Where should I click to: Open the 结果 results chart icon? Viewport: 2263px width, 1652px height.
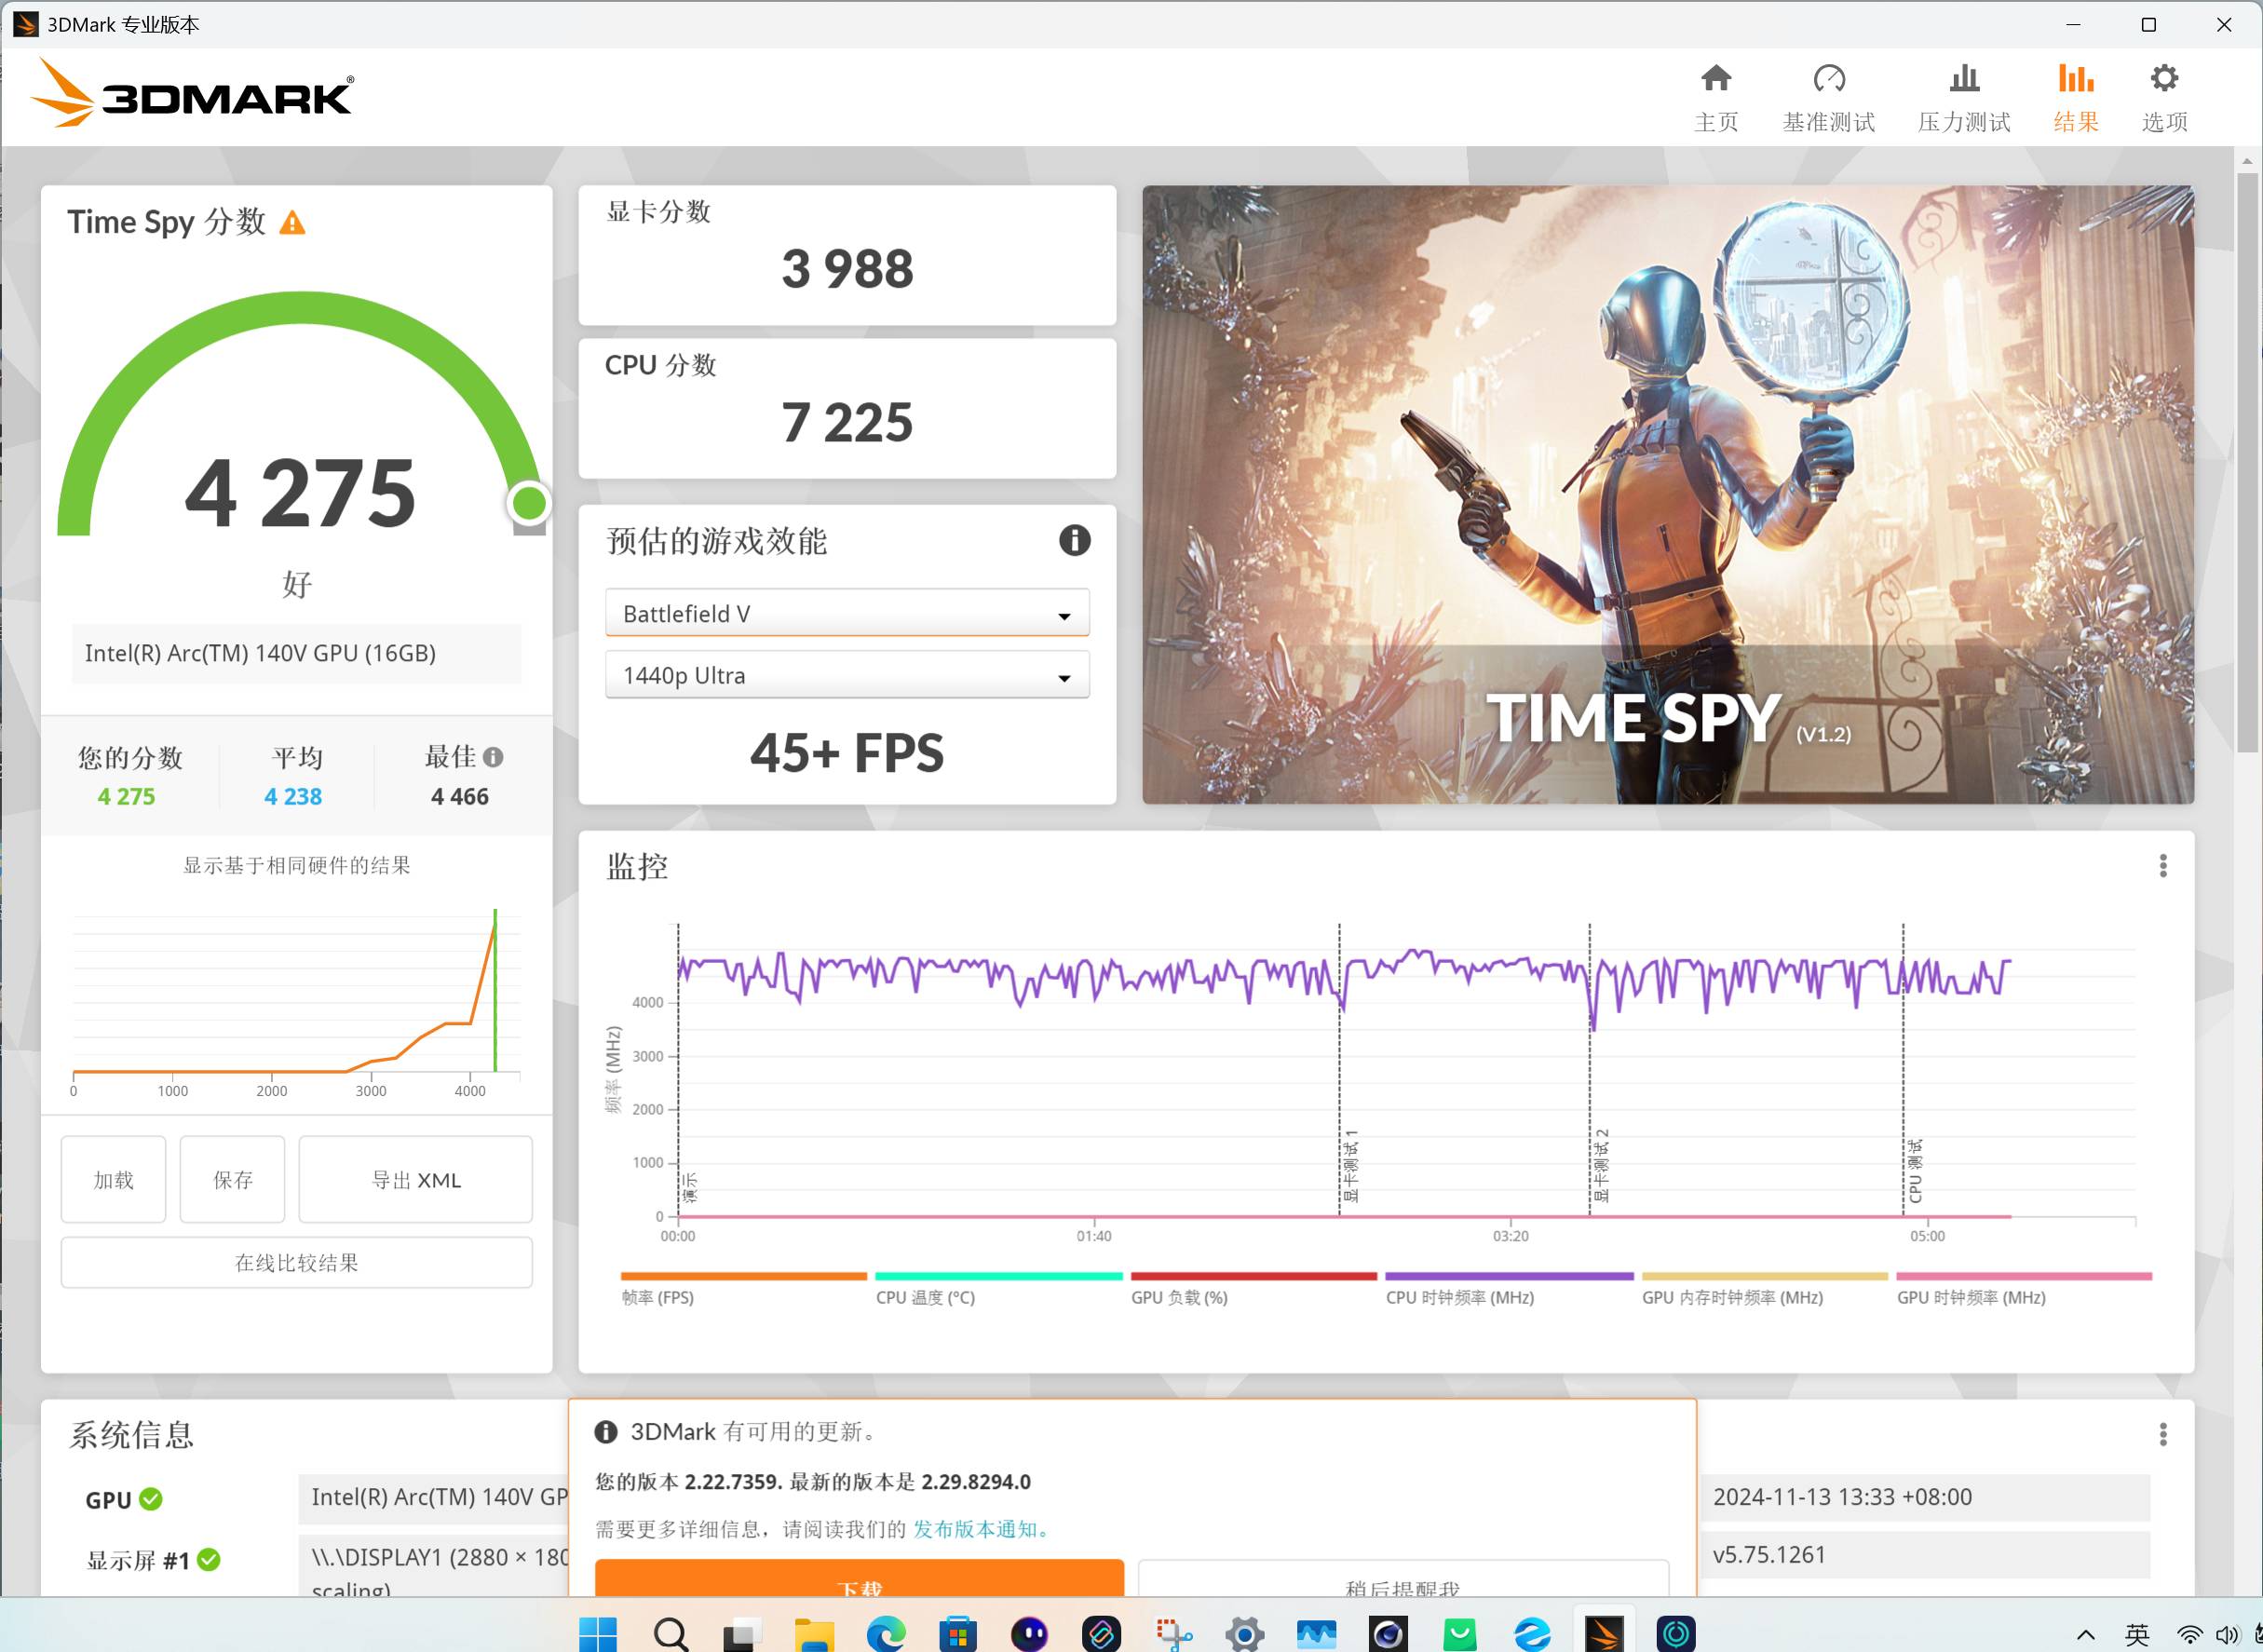click(x=2076, y=78)
